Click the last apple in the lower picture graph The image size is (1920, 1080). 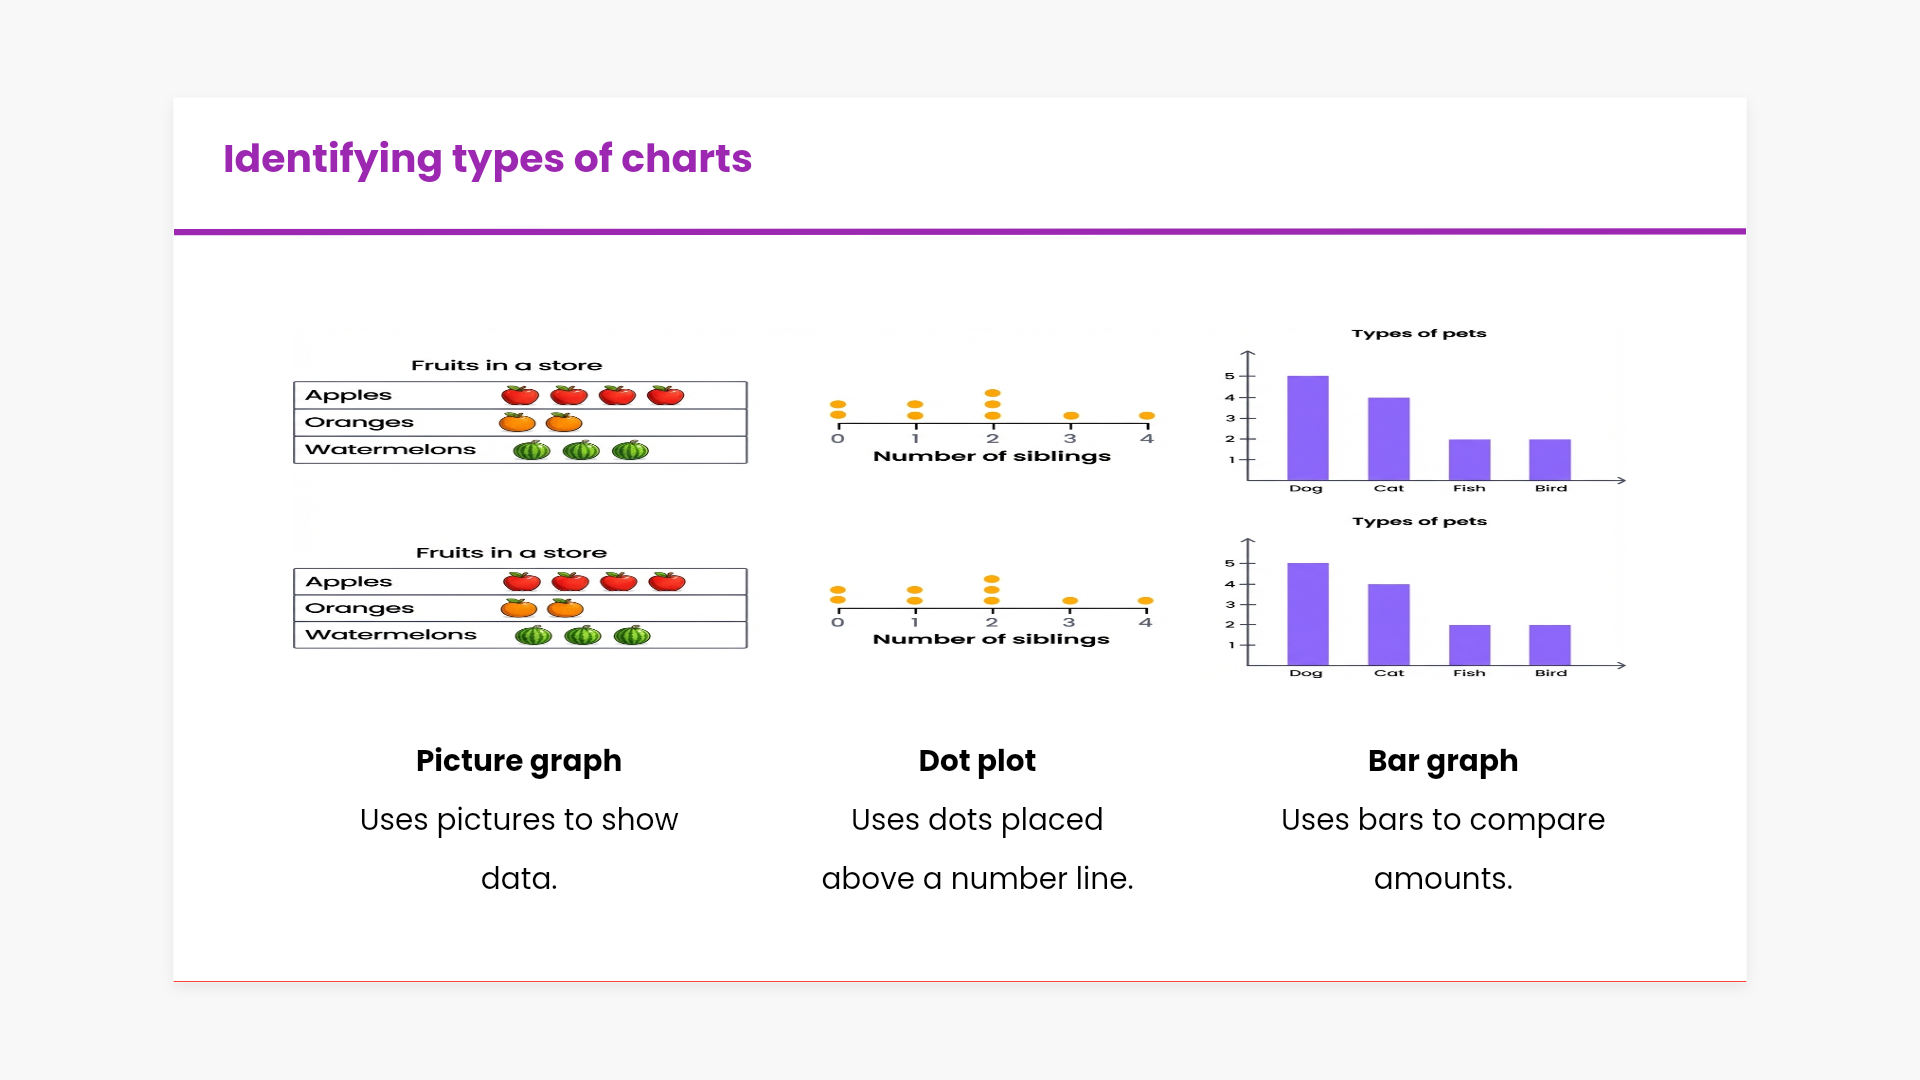[x=667, y=582]
